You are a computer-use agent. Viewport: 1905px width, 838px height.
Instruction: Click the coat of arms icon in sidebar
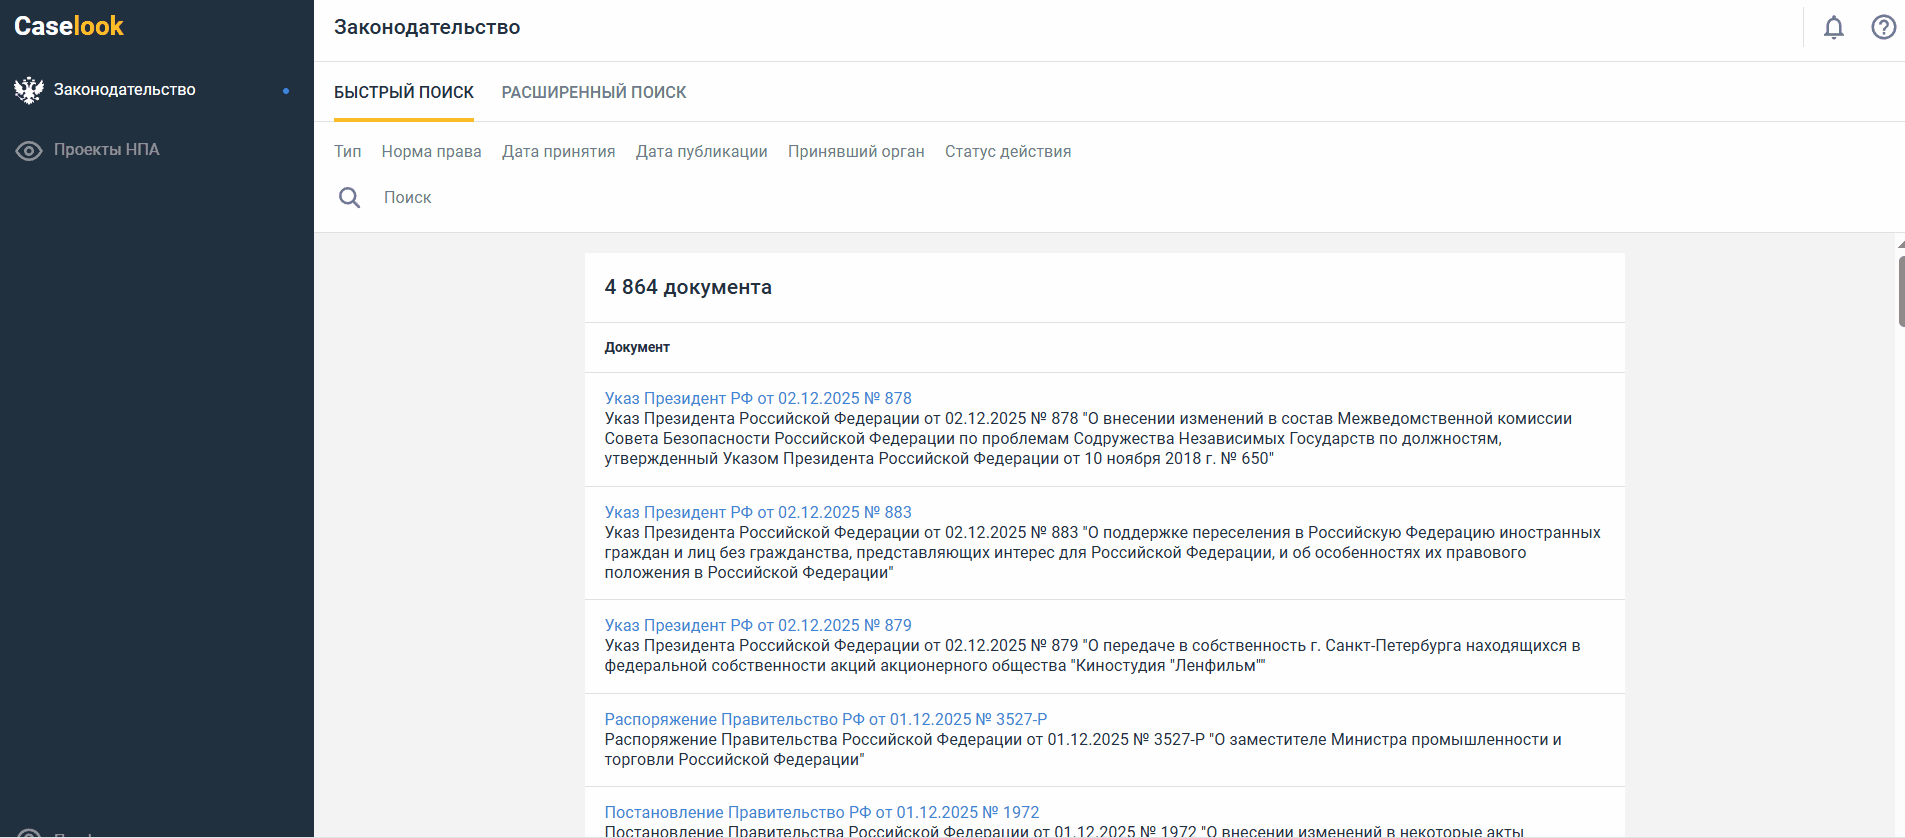coord(29,90)
